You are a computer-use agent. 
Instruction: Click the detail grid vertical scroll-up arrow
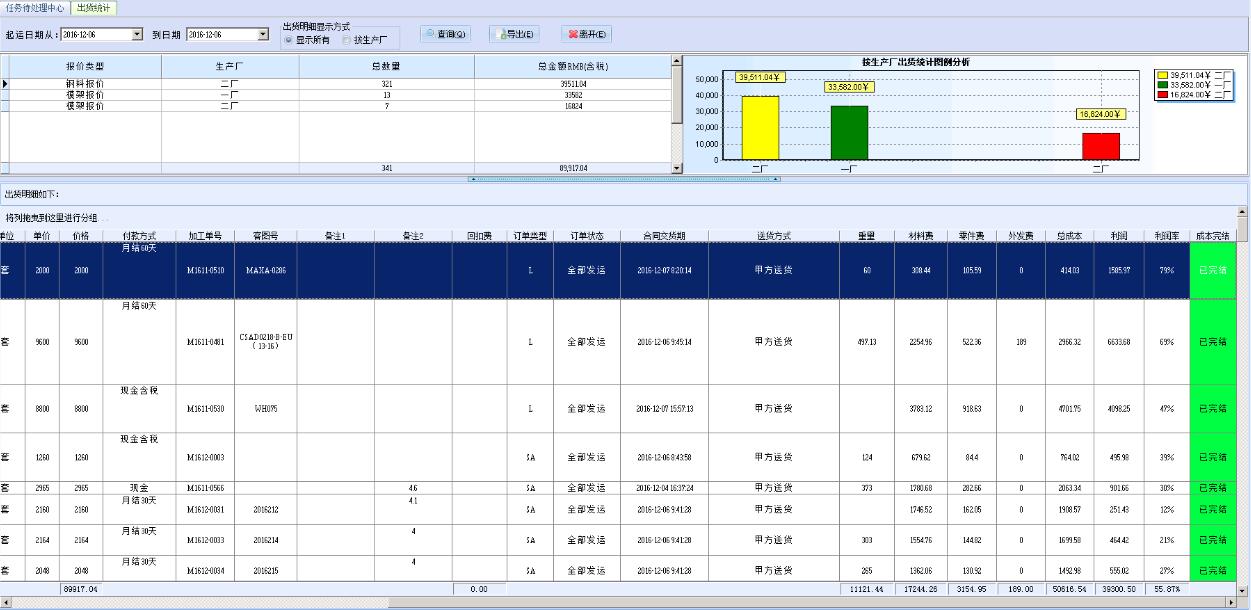[1243, 213]
